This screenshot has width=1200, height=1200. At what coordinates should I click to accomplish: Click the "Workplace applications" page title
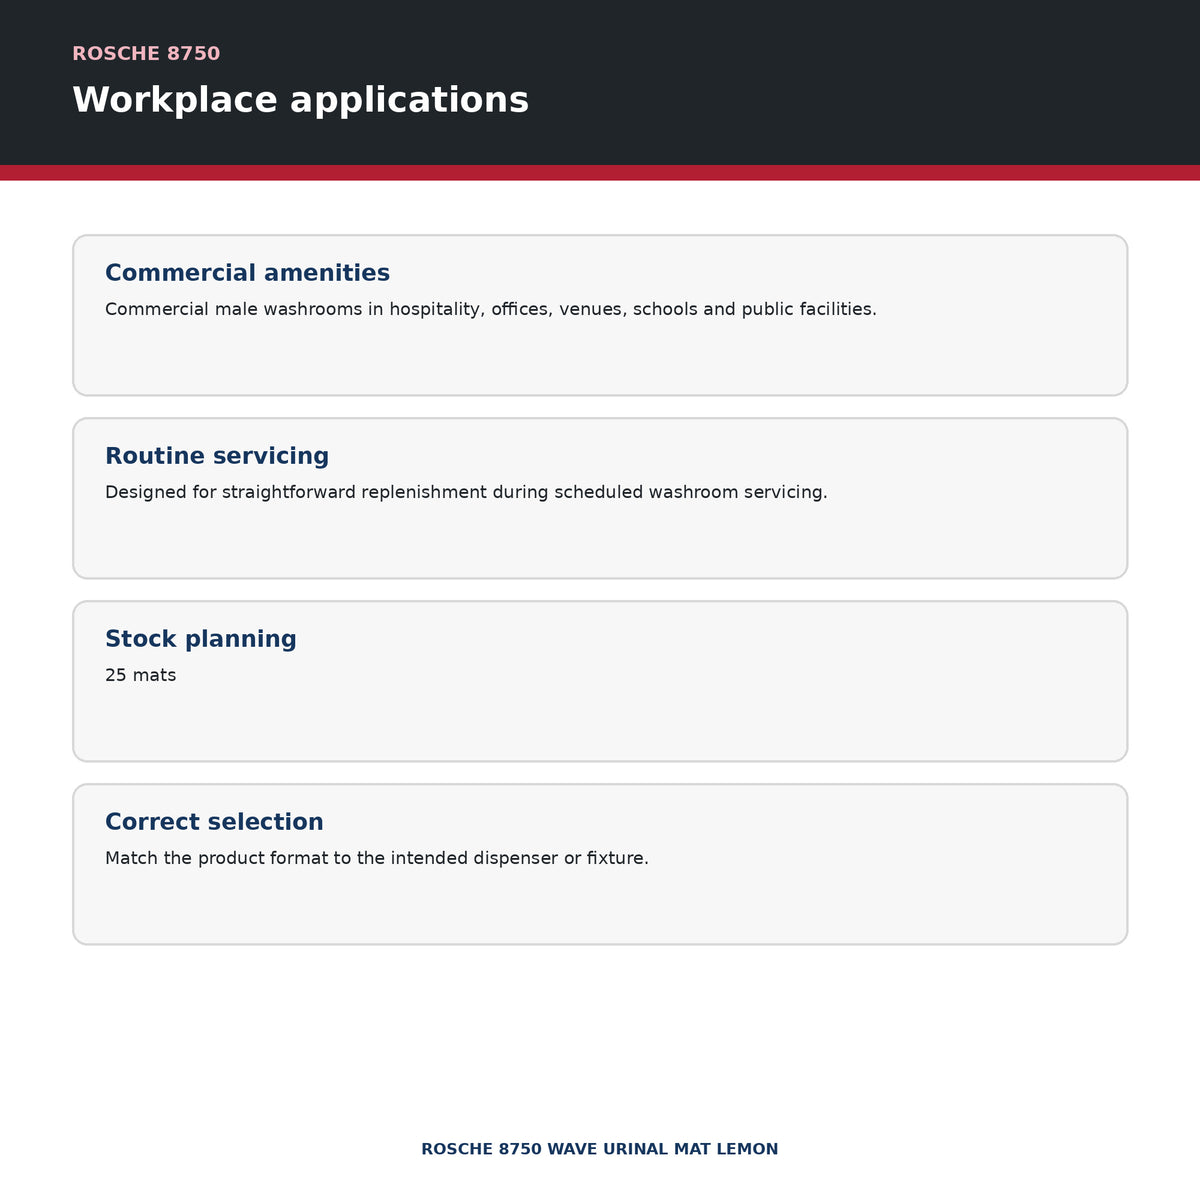(x=300, y=100)
